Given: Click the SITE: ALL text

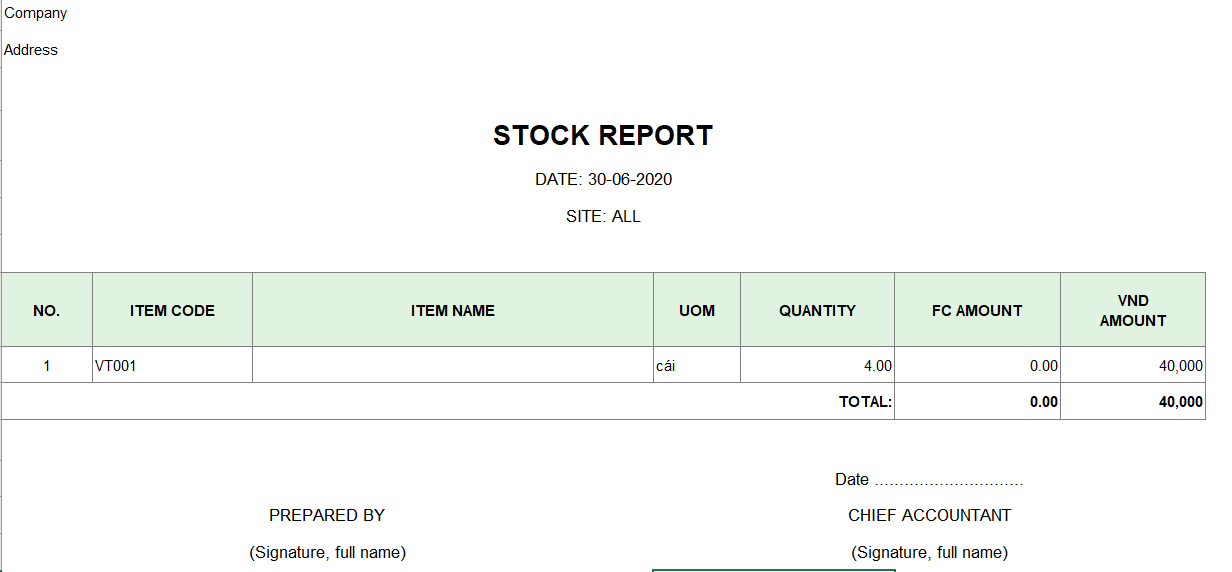Looking at the screenshot, I should (x=603, y=216).
